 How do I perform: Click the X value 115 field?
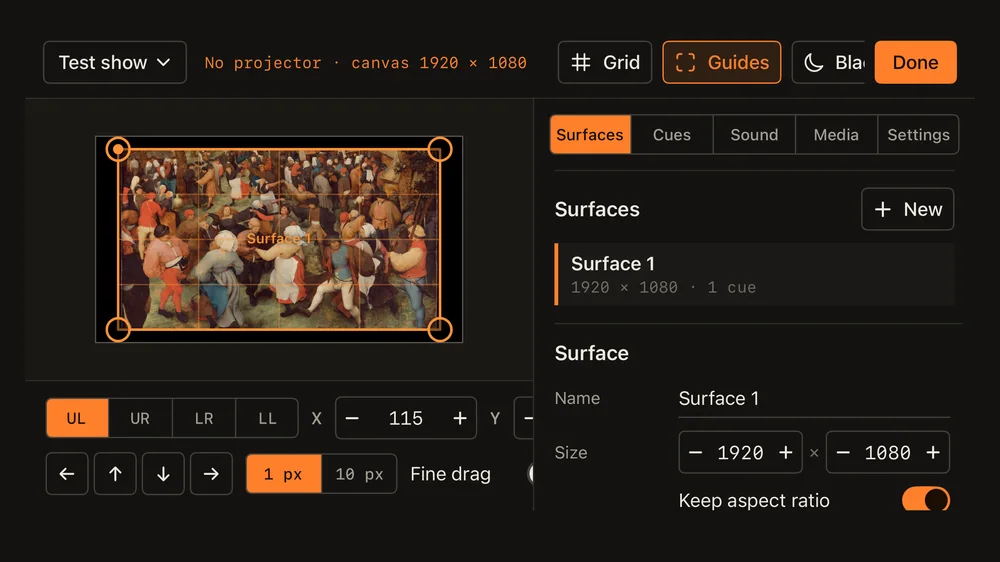click(x=406, y=418)
